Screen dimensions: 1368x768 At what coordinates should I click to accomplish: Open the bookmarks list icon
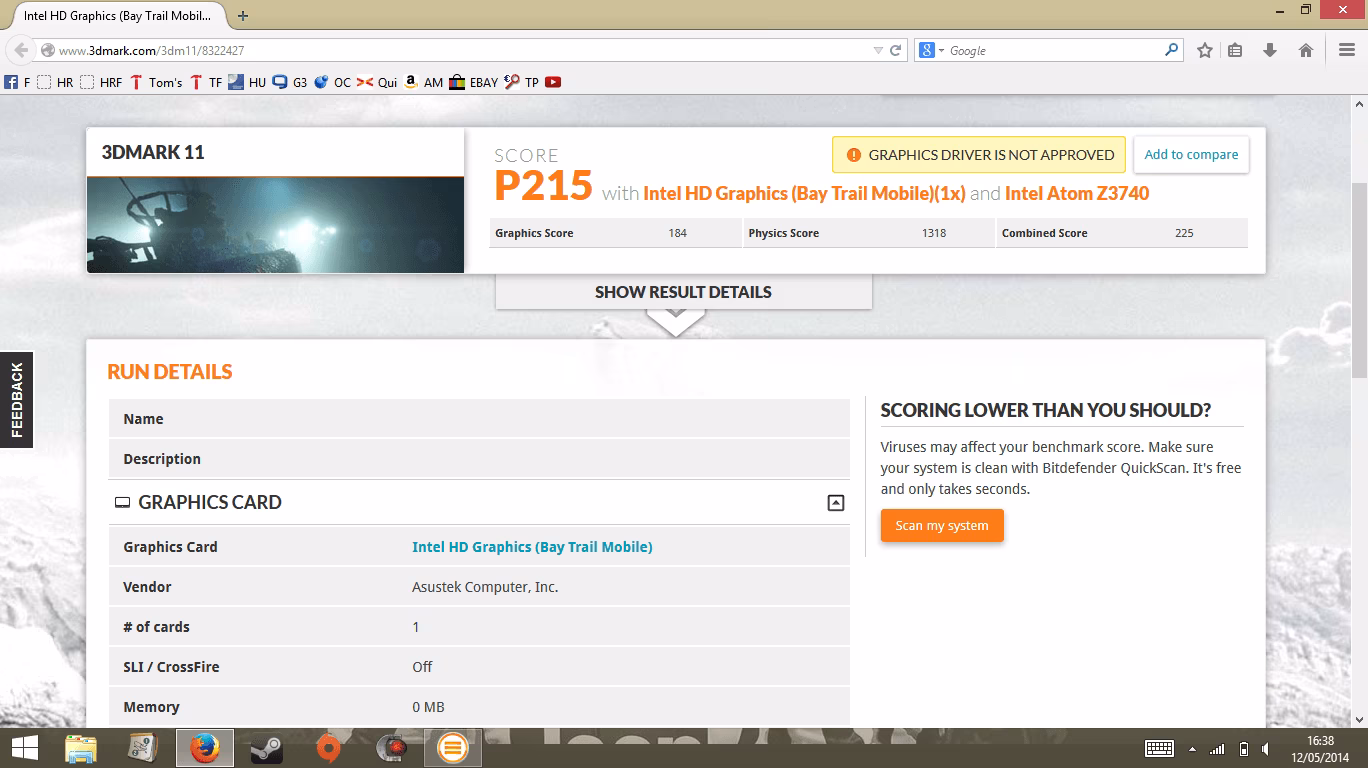1235,50
